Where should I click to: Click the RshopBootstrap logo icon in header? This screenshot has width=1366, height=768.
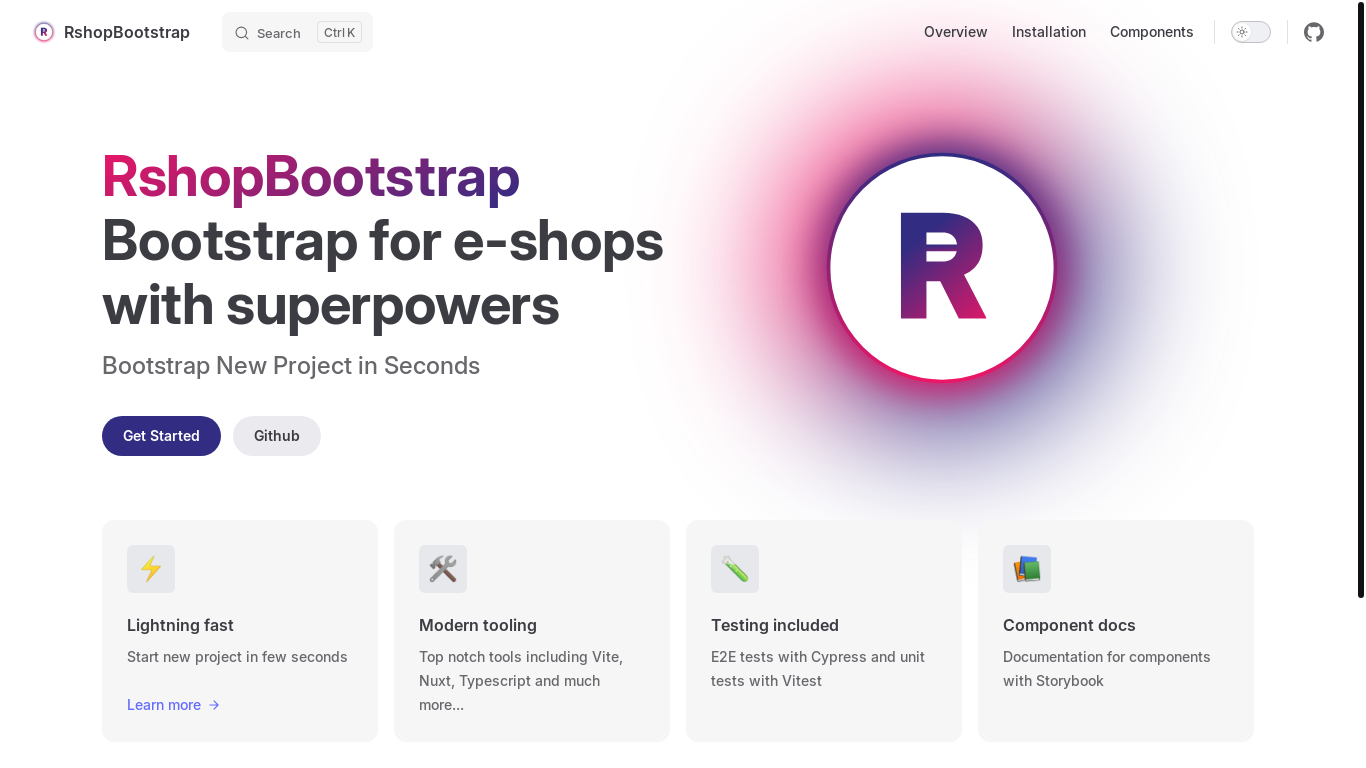click(44, 32)
